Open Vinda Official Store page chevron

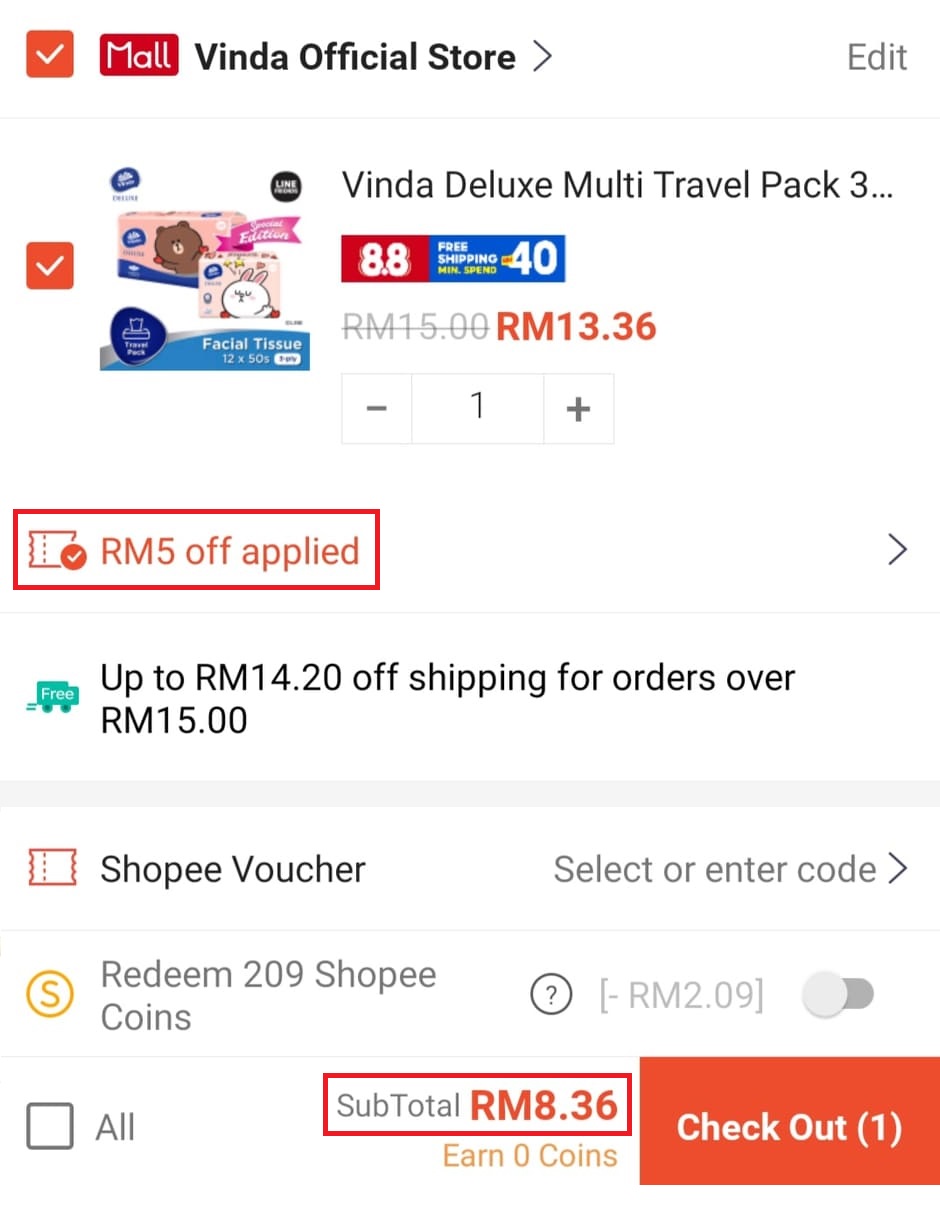pyautogui.click(x=542, y=56)
